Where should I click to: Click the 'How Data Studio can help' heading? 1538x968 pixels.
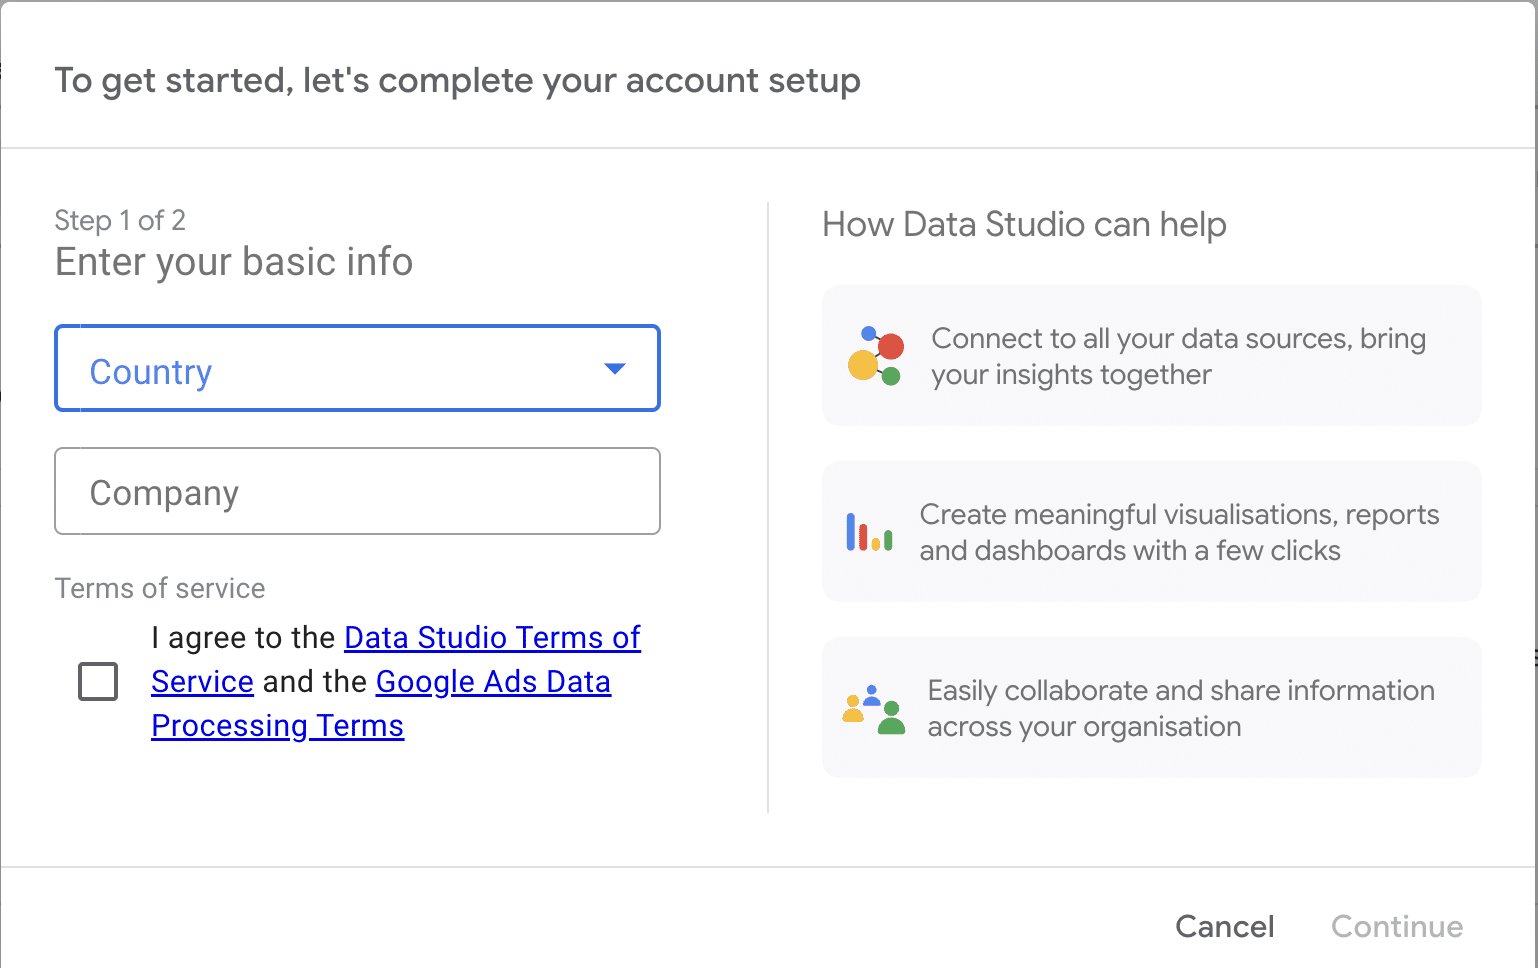[1024, 224]
